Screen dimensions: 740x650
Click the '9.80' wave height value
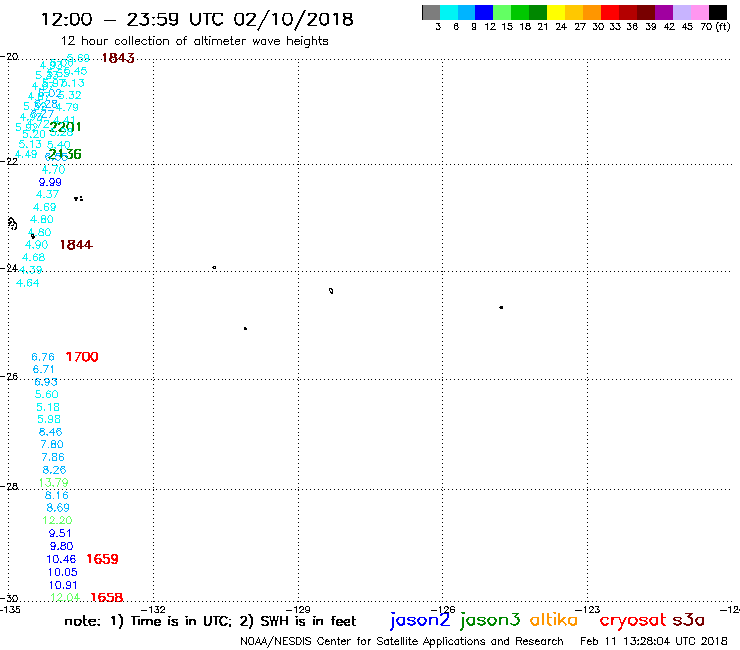pyautogui.click(x=61, y=546)
